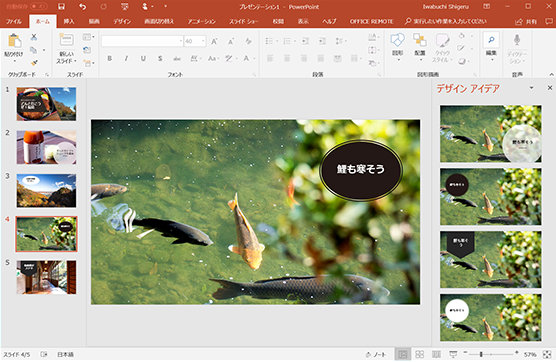Click the Format Painter brush icon
This screenshot has width=556, height=362.
tap(34, 63)
